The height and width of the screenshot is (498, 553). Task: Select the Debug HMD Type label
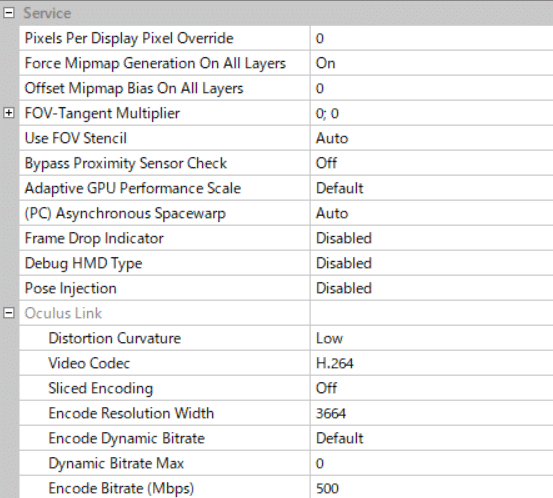pos(84,264)
